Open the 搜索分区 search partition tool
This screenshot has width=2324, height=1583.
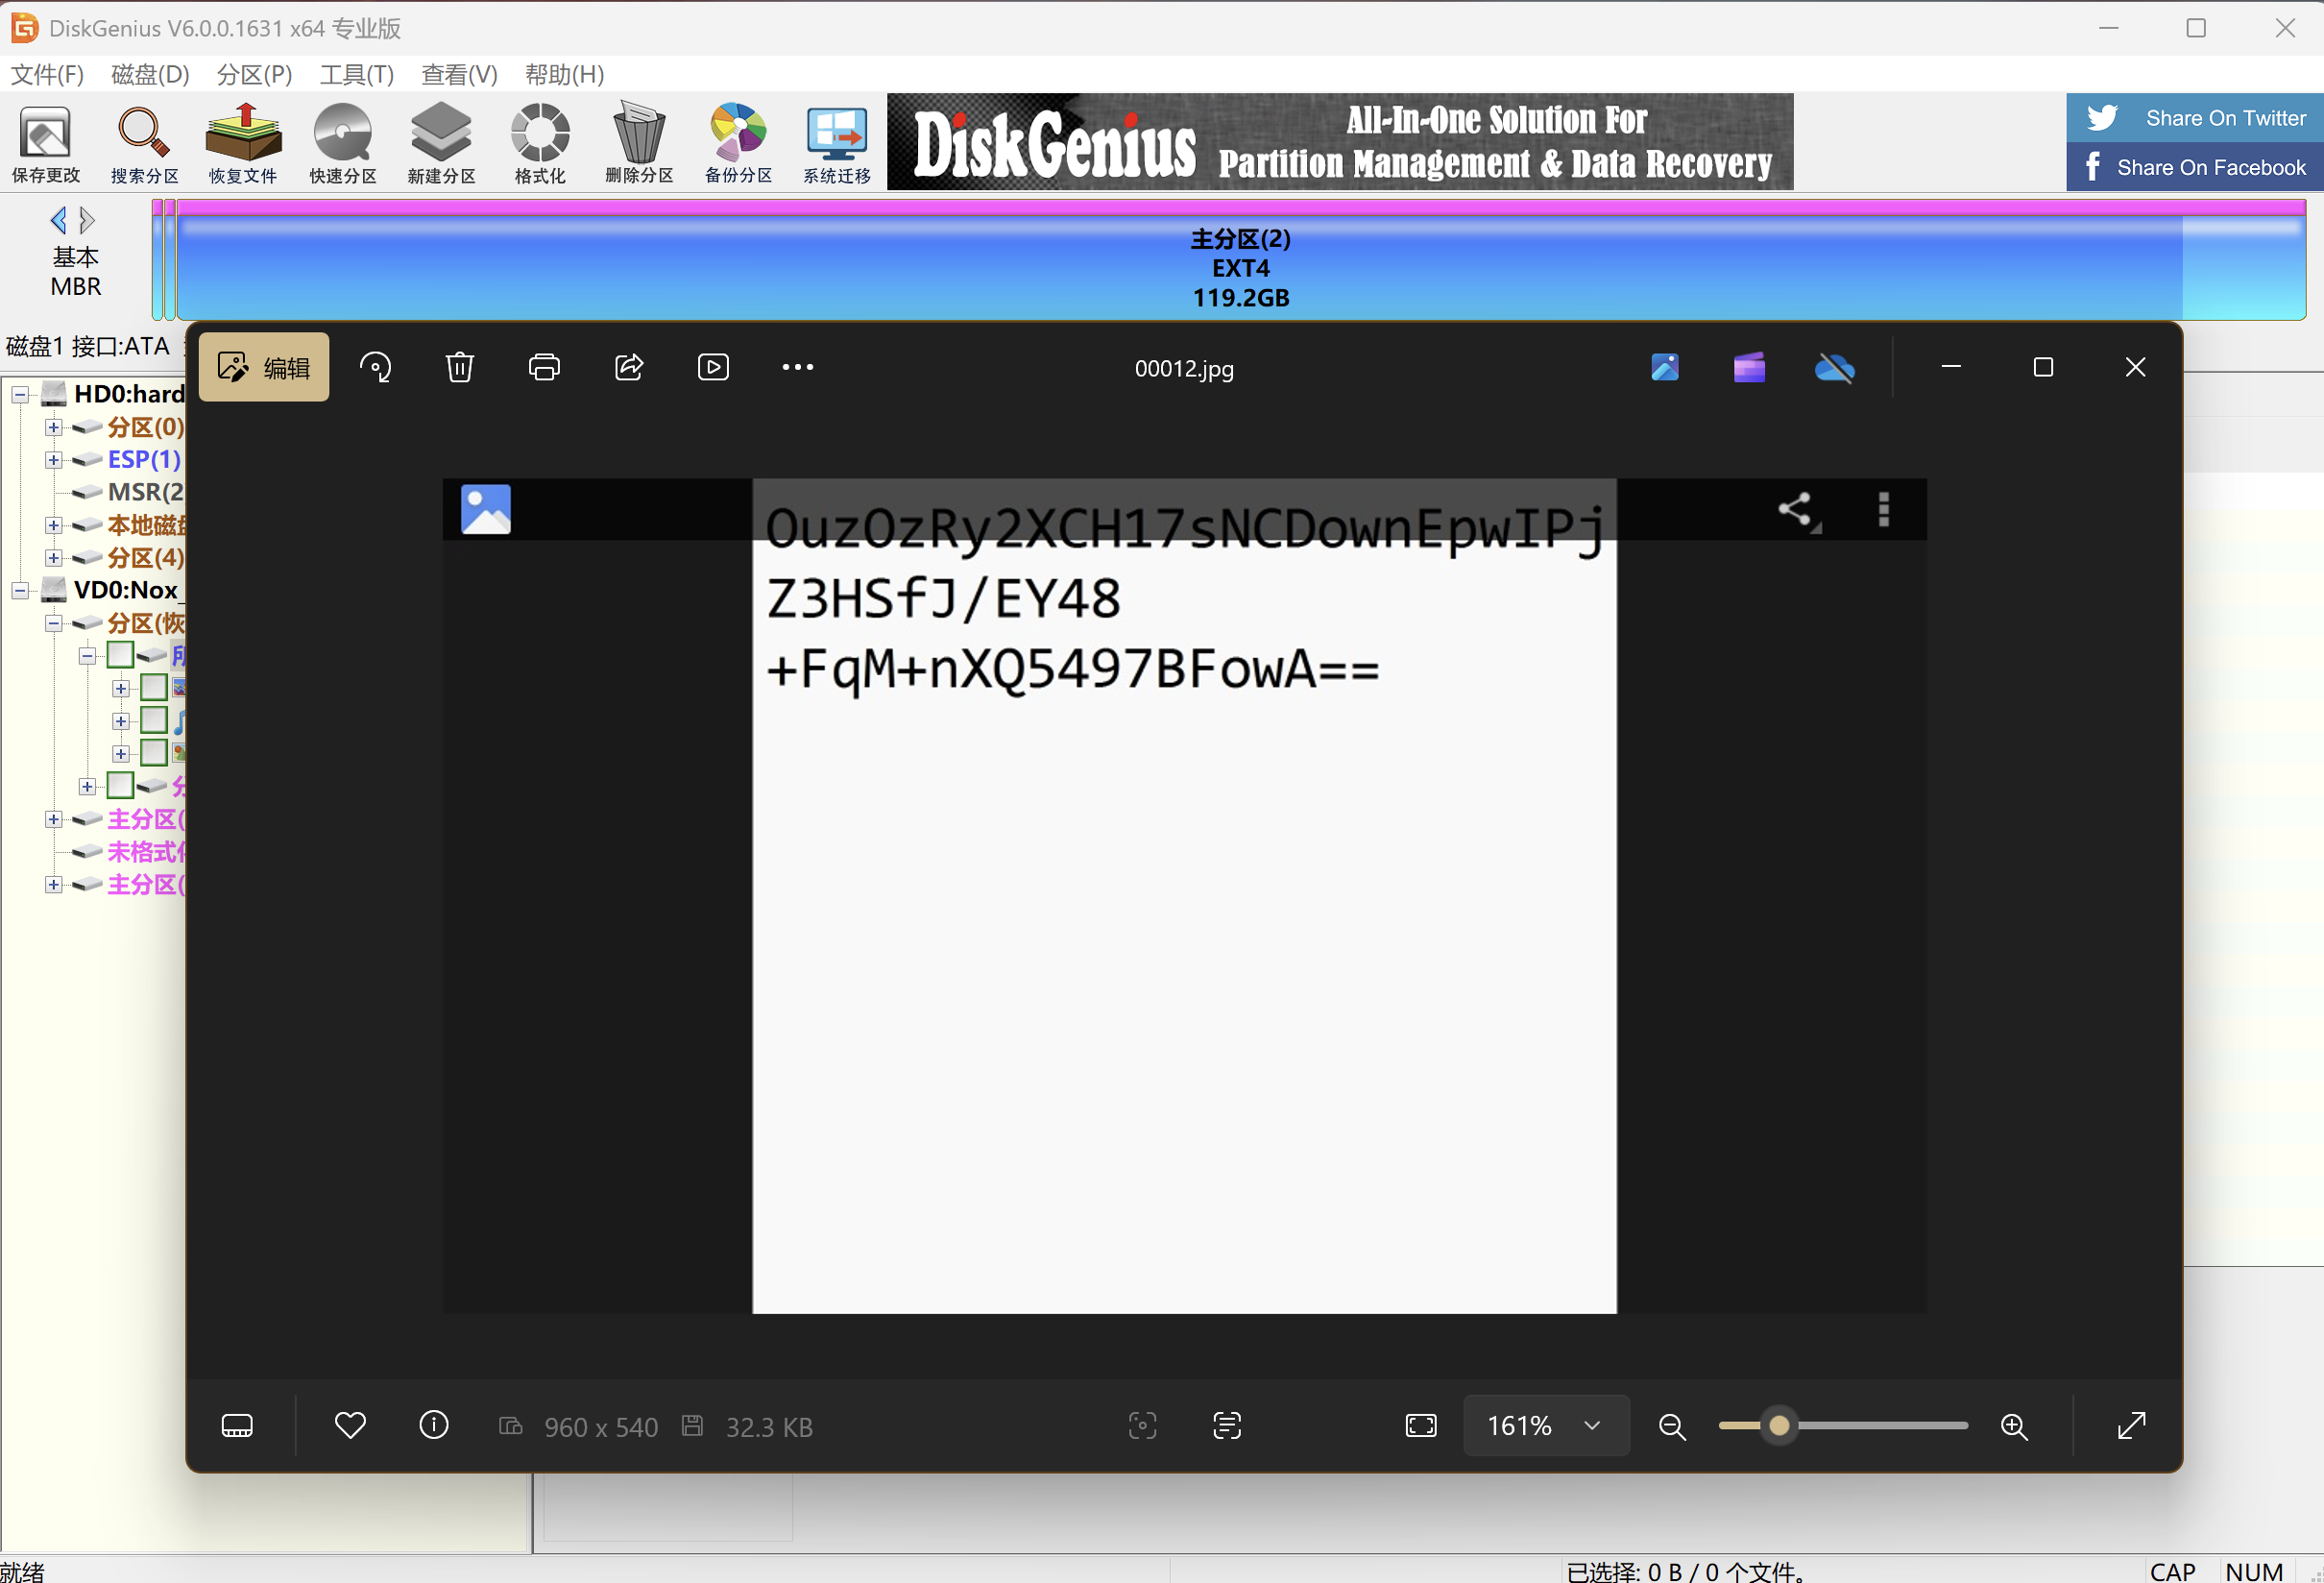[144, 145]
